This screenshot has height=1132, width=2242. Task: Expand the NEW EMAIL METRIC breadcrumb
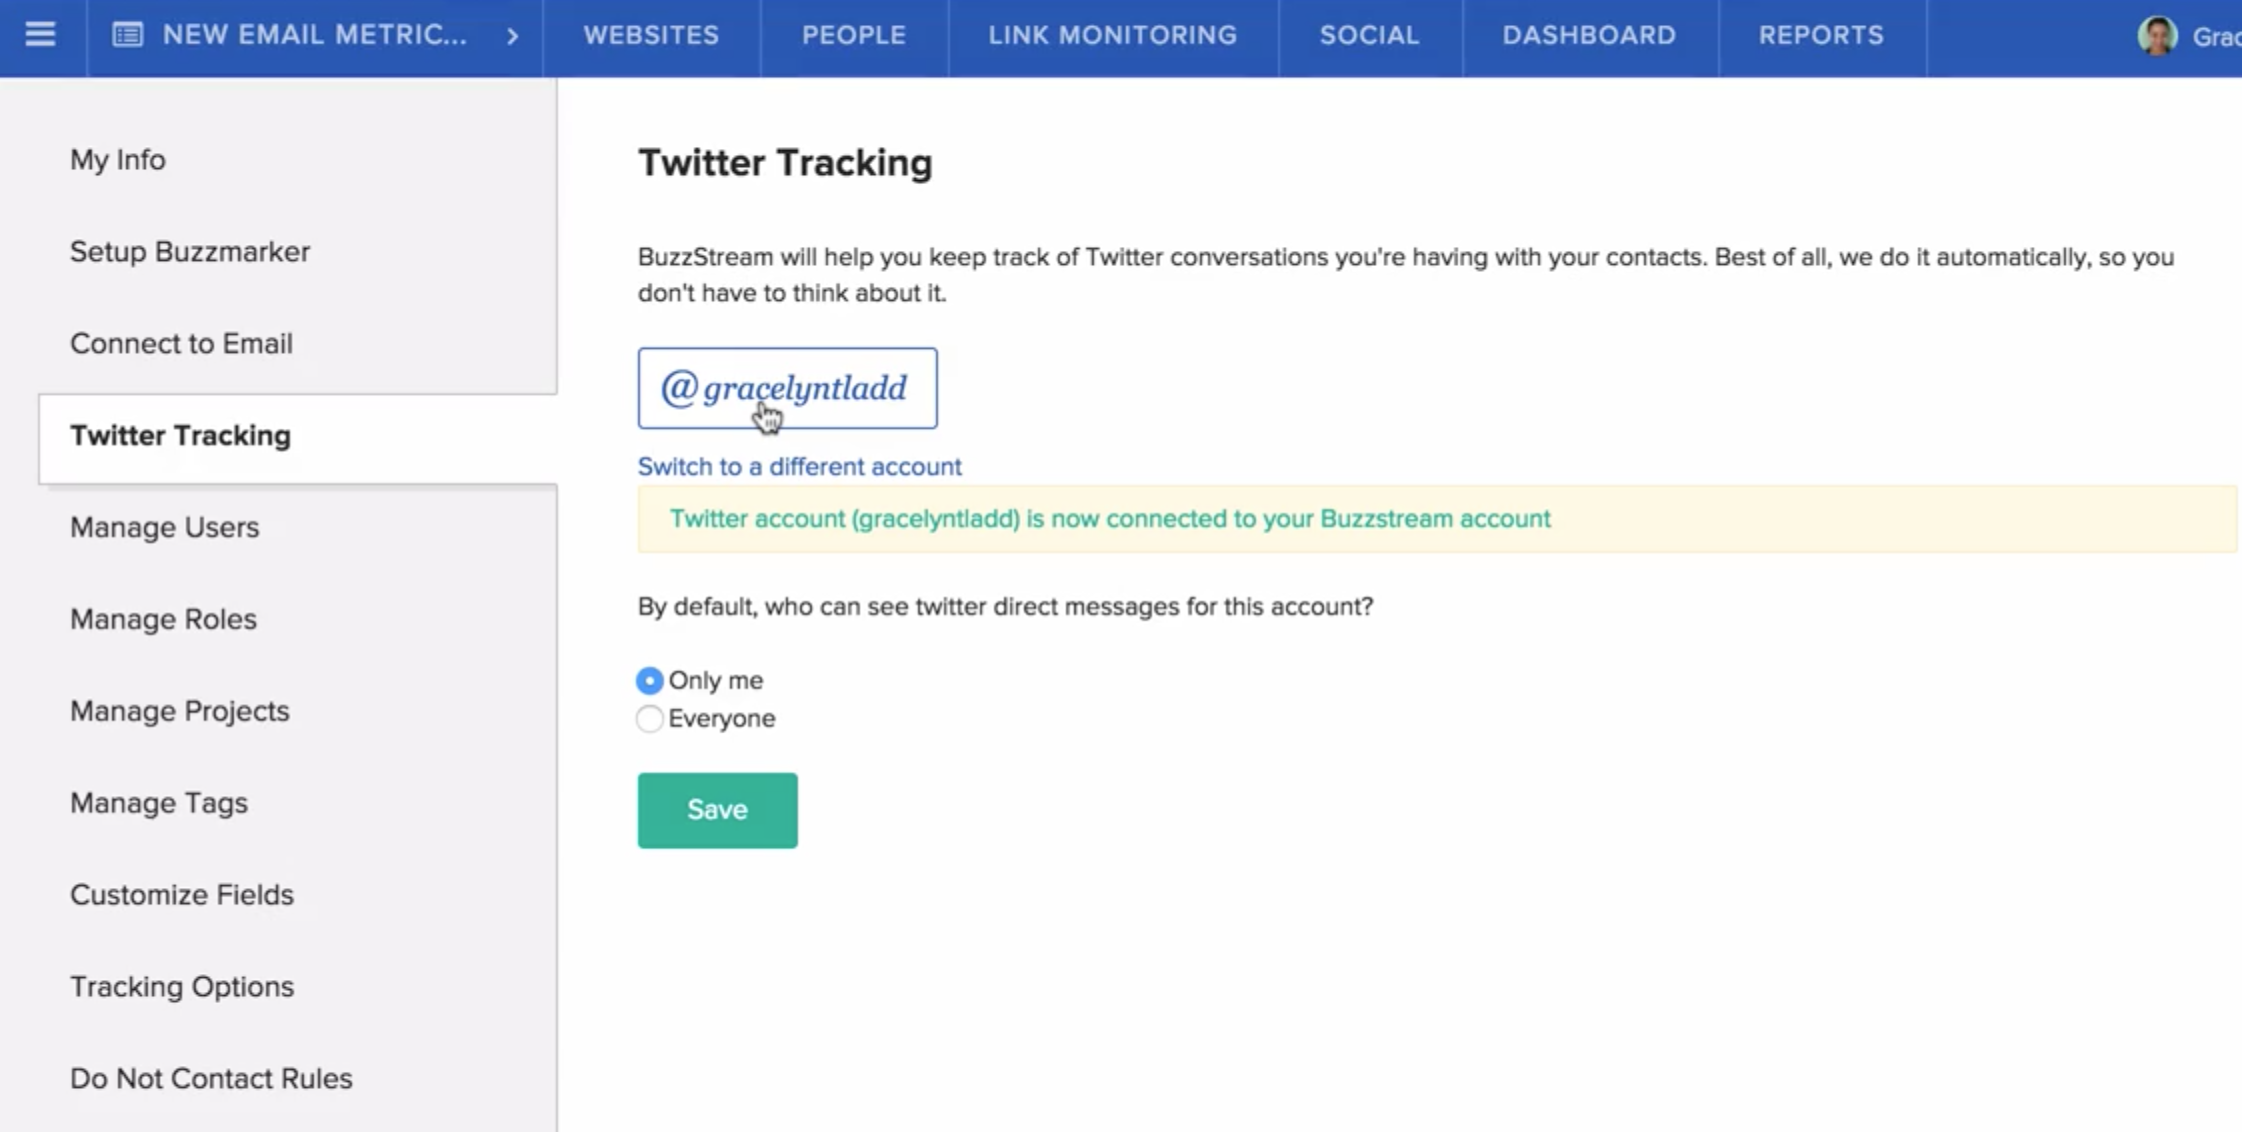point(514,35)
